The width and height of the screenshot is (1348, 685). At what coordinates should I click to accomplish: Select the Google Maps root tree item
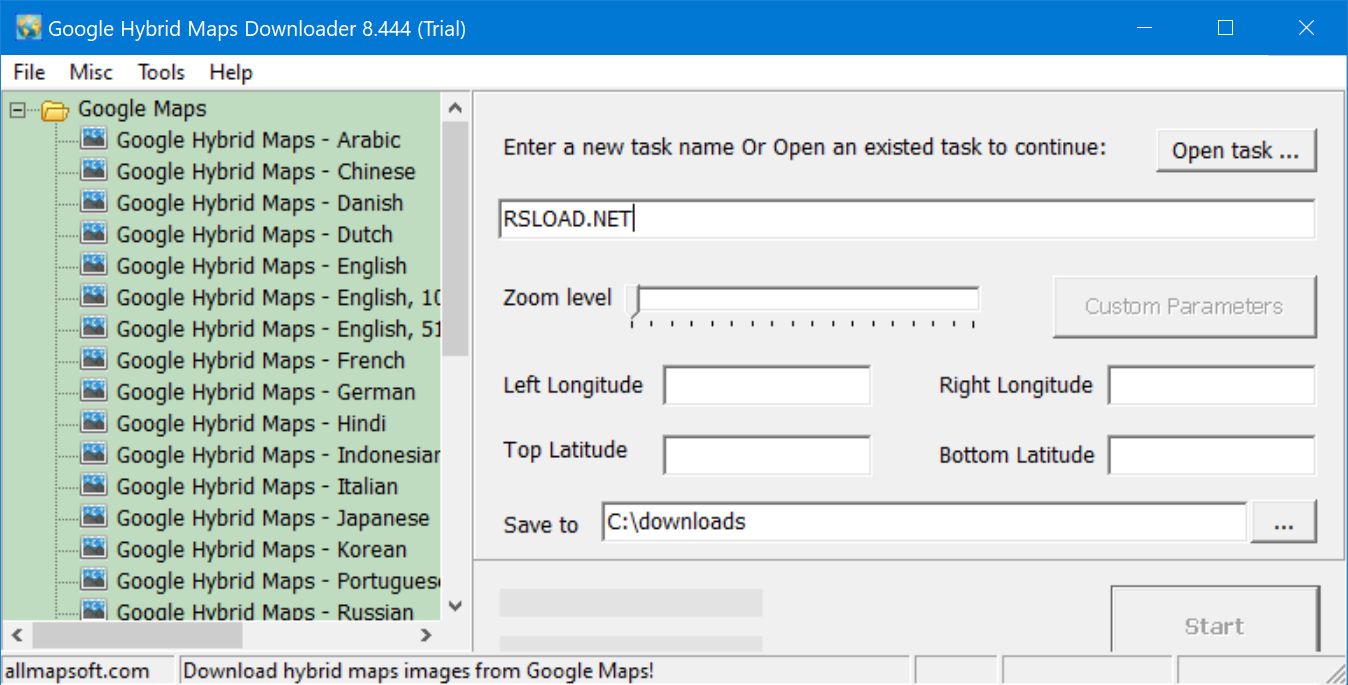click(142, 109)
